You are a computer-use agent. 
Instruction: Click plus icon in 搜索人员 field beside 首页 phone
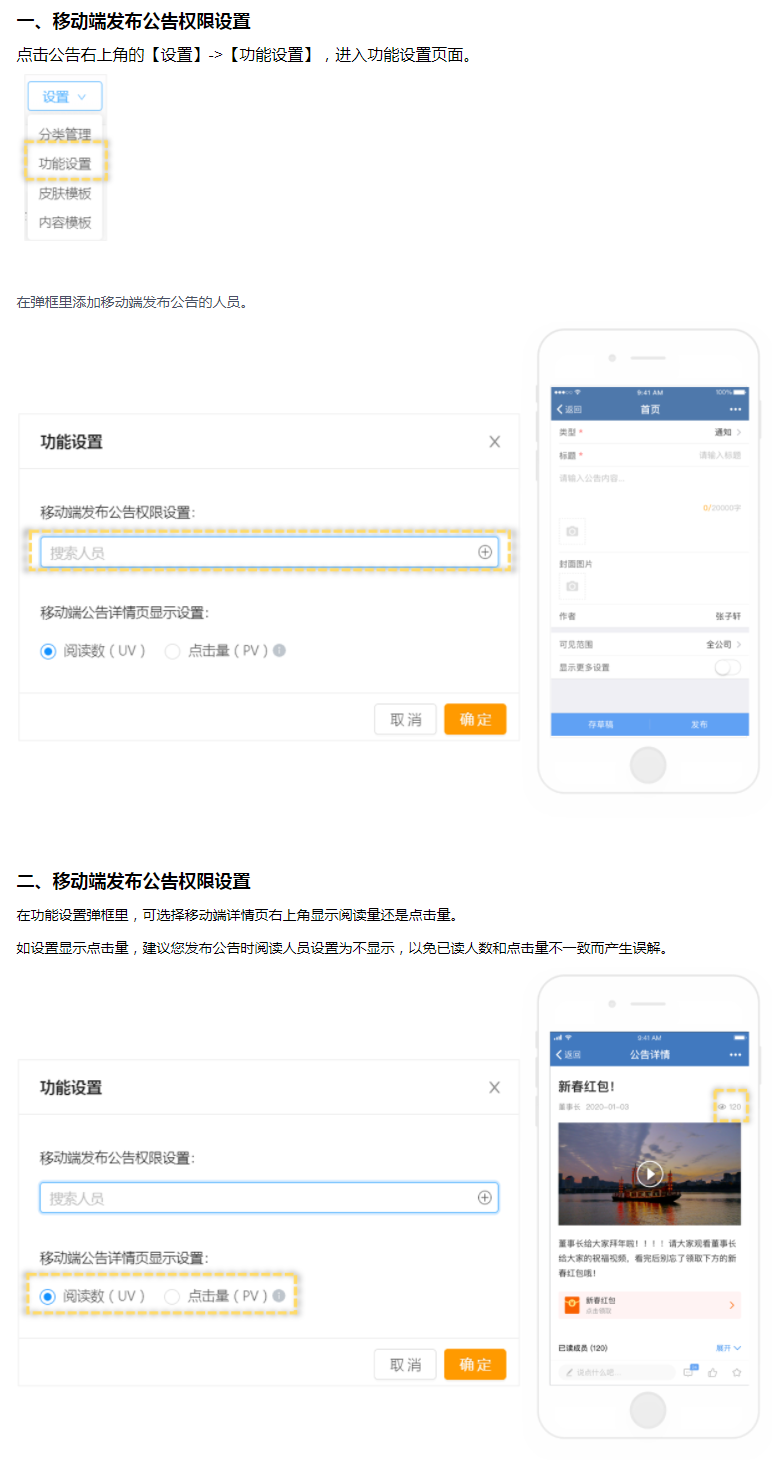[485, 552]
